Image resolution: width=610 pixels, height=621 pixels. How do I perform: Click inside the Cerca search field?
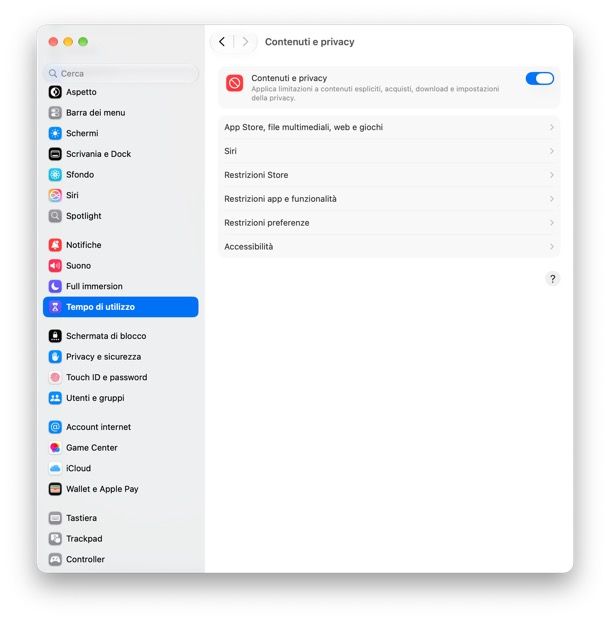point(120,73)
